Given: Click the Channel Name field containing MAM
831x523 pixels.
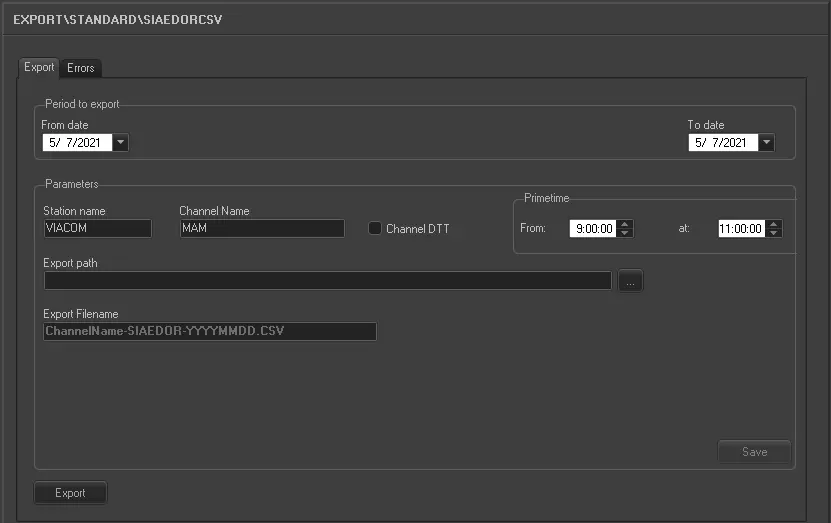Looking at the screenshot, I should point(261,228).
